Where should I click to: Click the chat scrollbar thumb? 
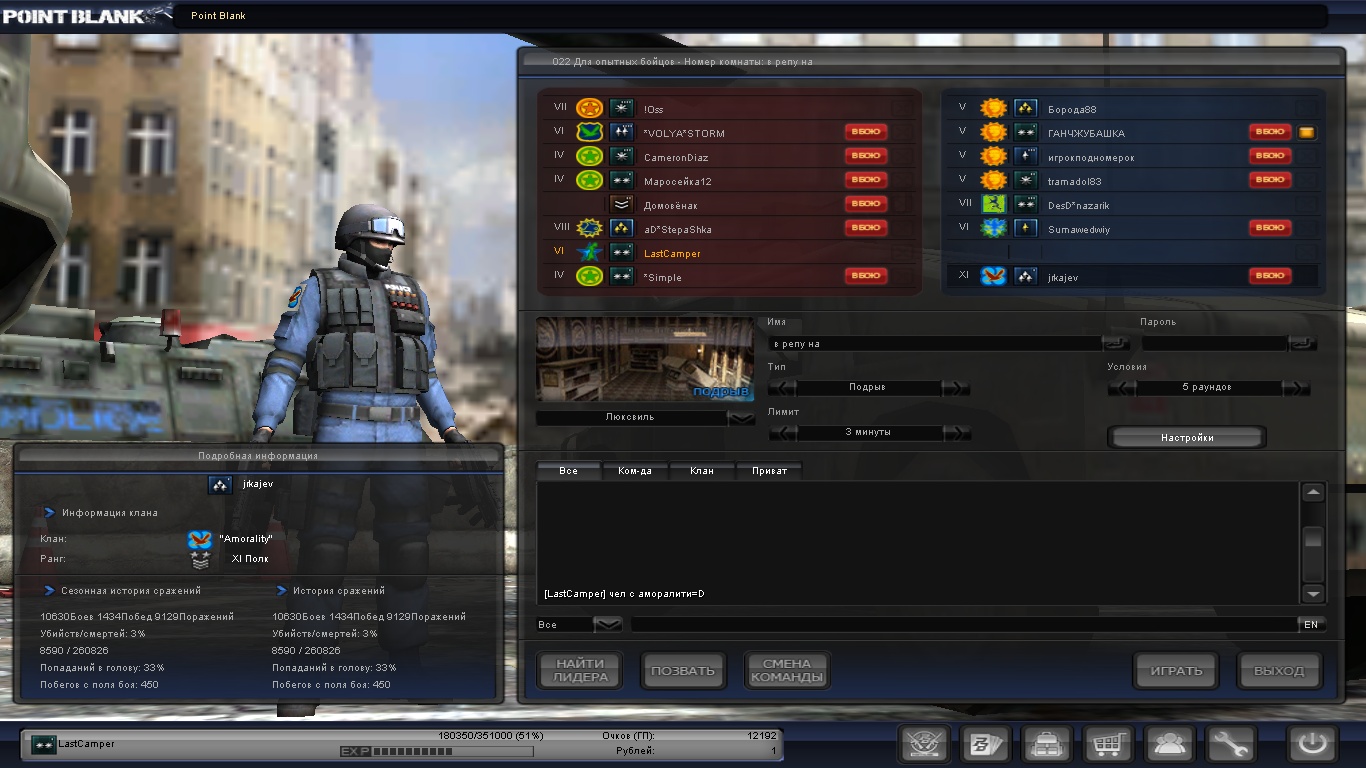coord(1313,537)
